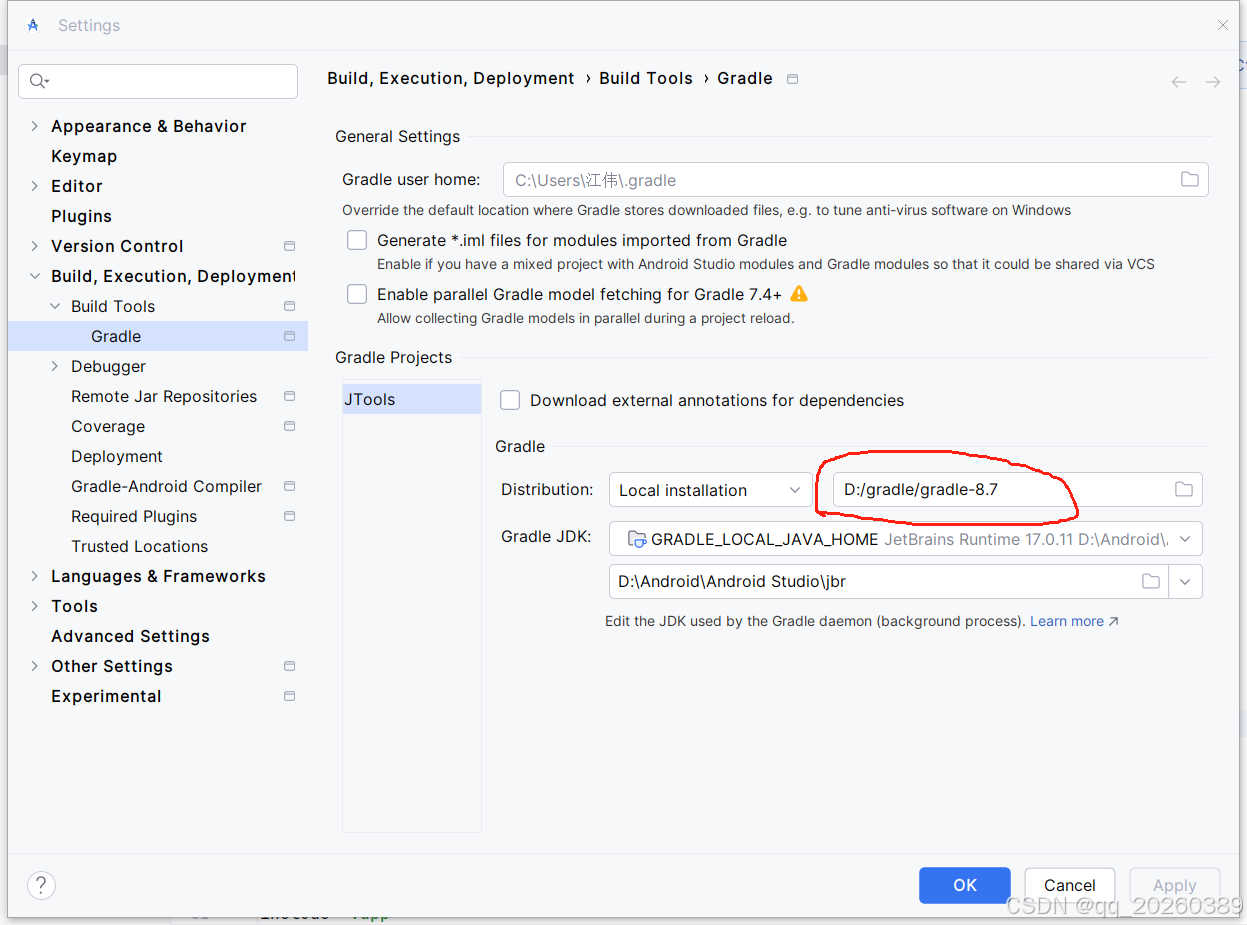Click project icon next to Build Tools
Image resolution: width=1247 pixels, height=925 pixels.
pos(289,306)
